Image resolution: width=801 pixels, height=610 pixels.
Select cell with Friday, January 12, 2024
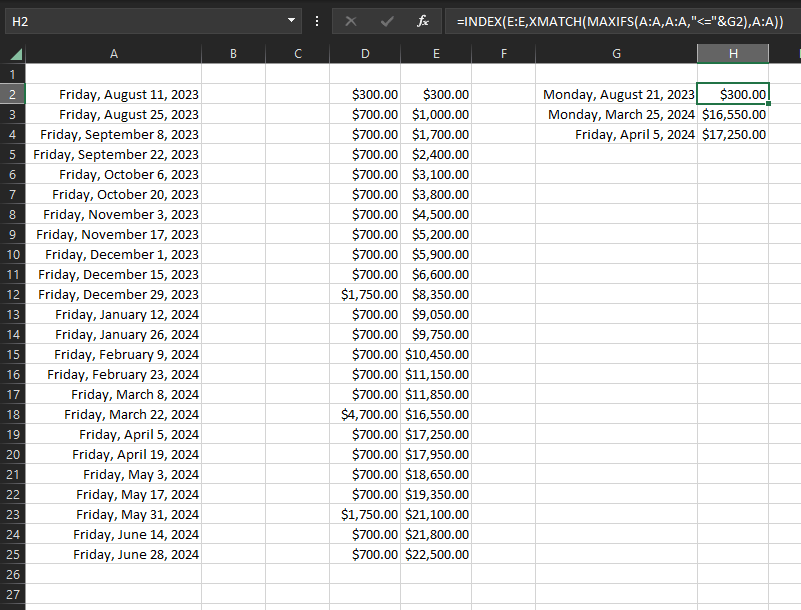(x=113, y=315)
